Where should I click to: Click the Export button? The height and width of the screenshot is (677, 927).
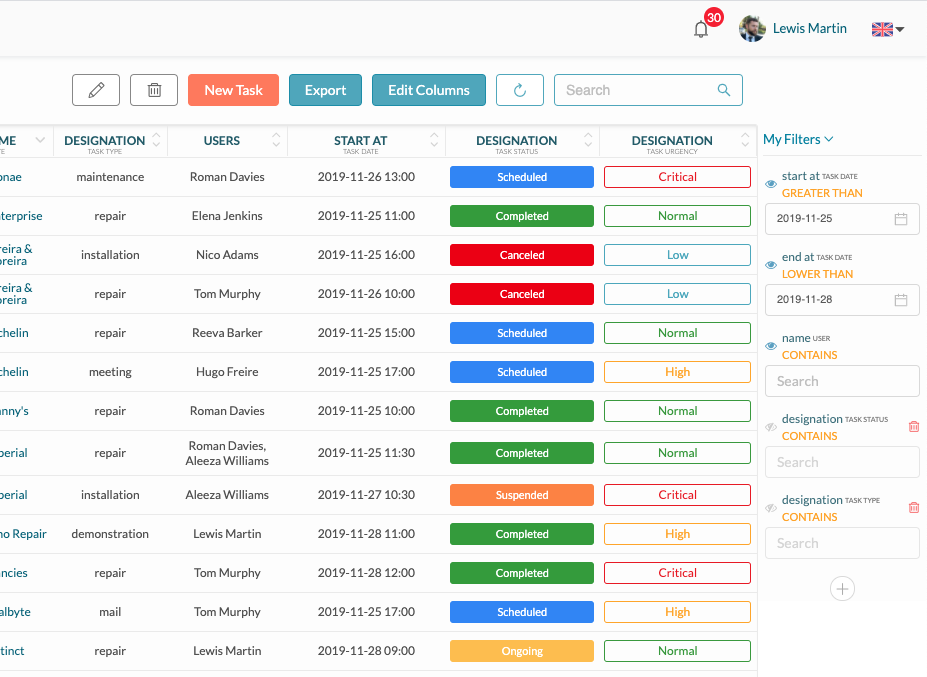tap(325, 90)
